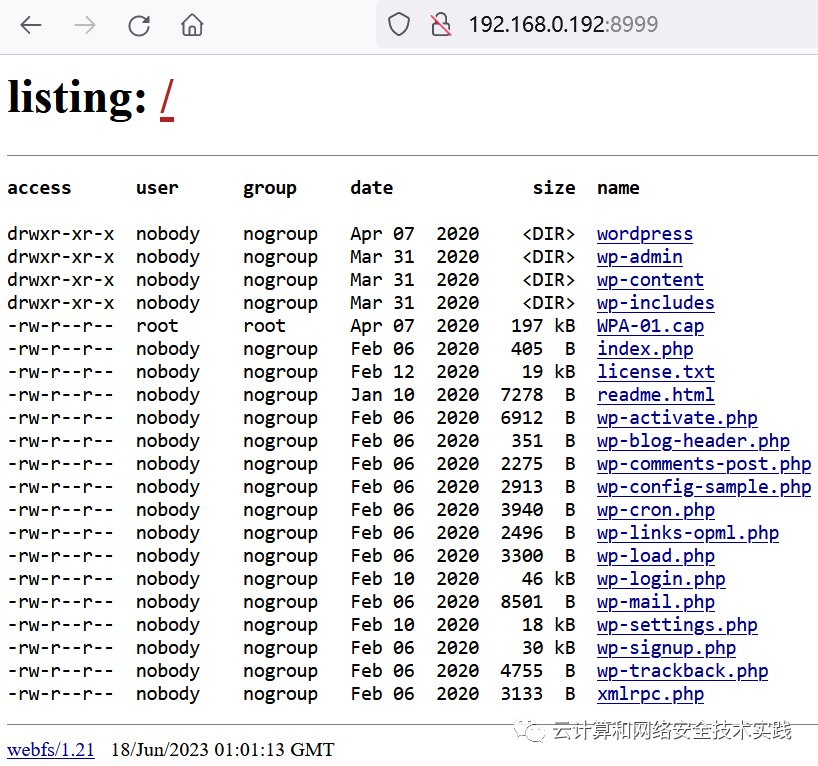This screenshot has height=766, width=818.
Task: Go back to the previous page
Action: pyautogui.click(x=31, y=25)
